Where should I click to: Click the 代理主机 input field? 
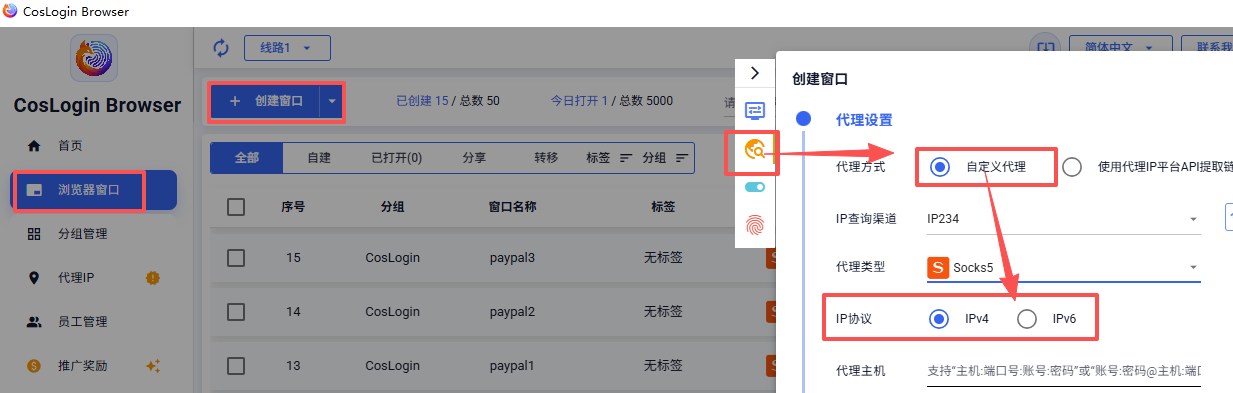point(1064,370)
